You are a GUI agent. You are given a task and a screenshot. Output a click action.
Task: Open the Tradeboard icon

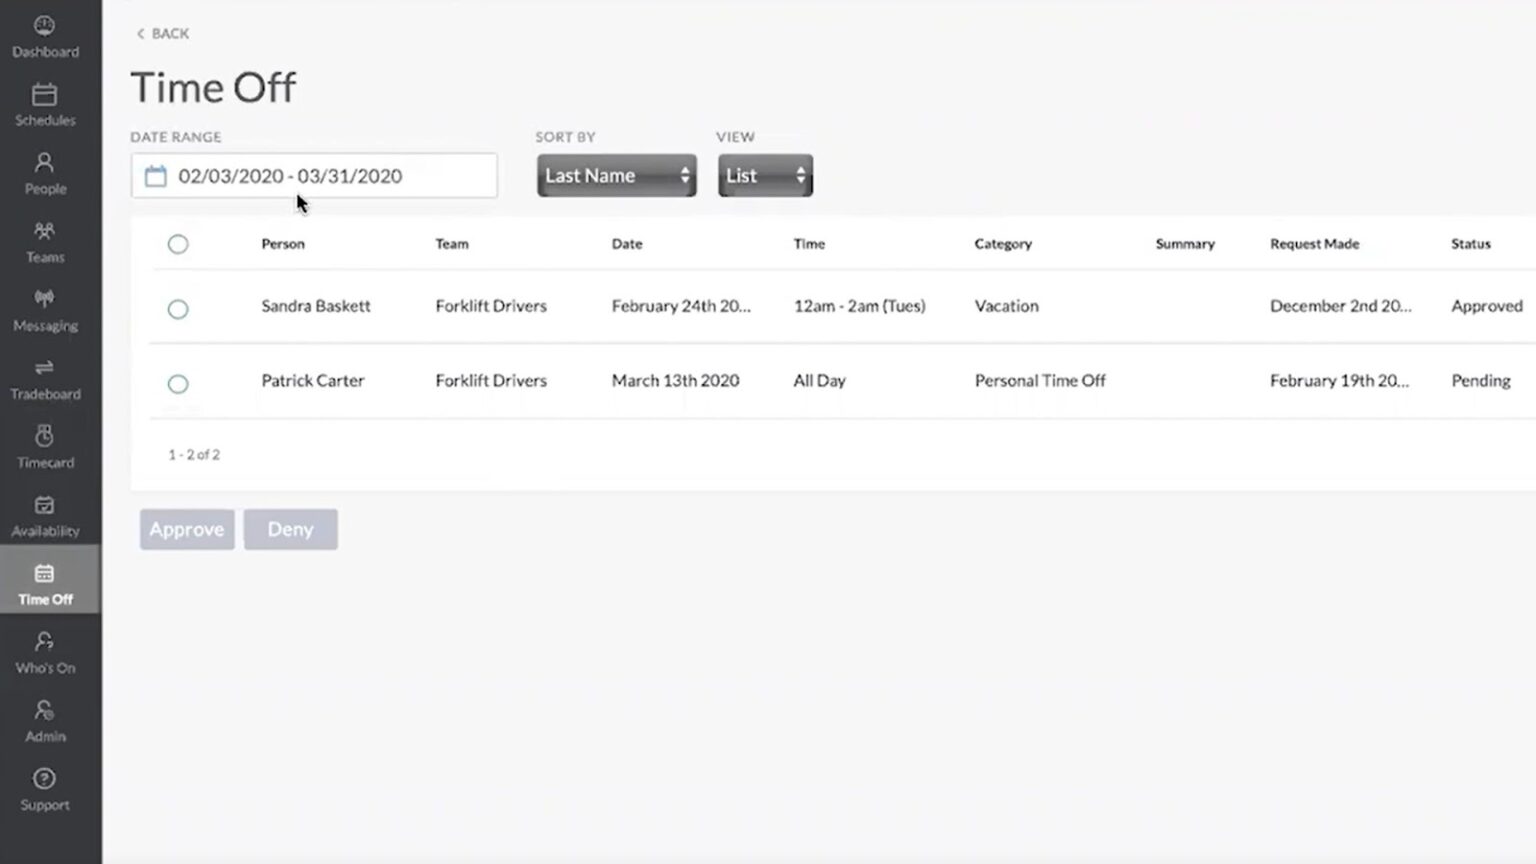(44, 368)
